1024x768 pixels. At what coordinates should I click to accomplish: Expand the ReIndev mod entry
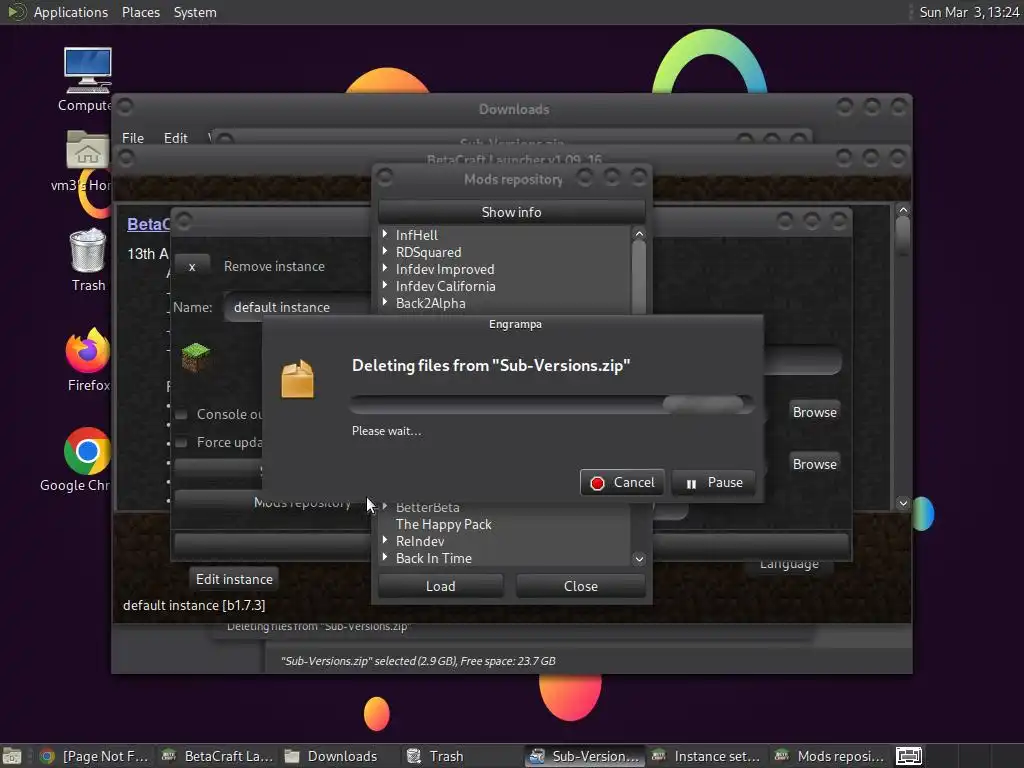(385, 541)
